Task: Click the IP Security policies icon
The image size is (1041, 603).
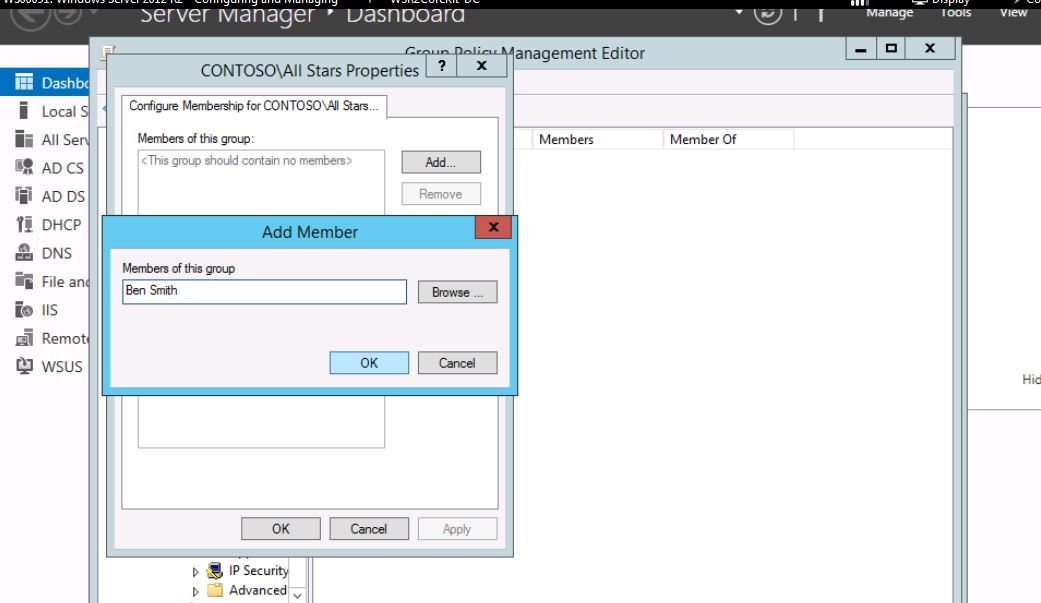Action: [214, 571]
